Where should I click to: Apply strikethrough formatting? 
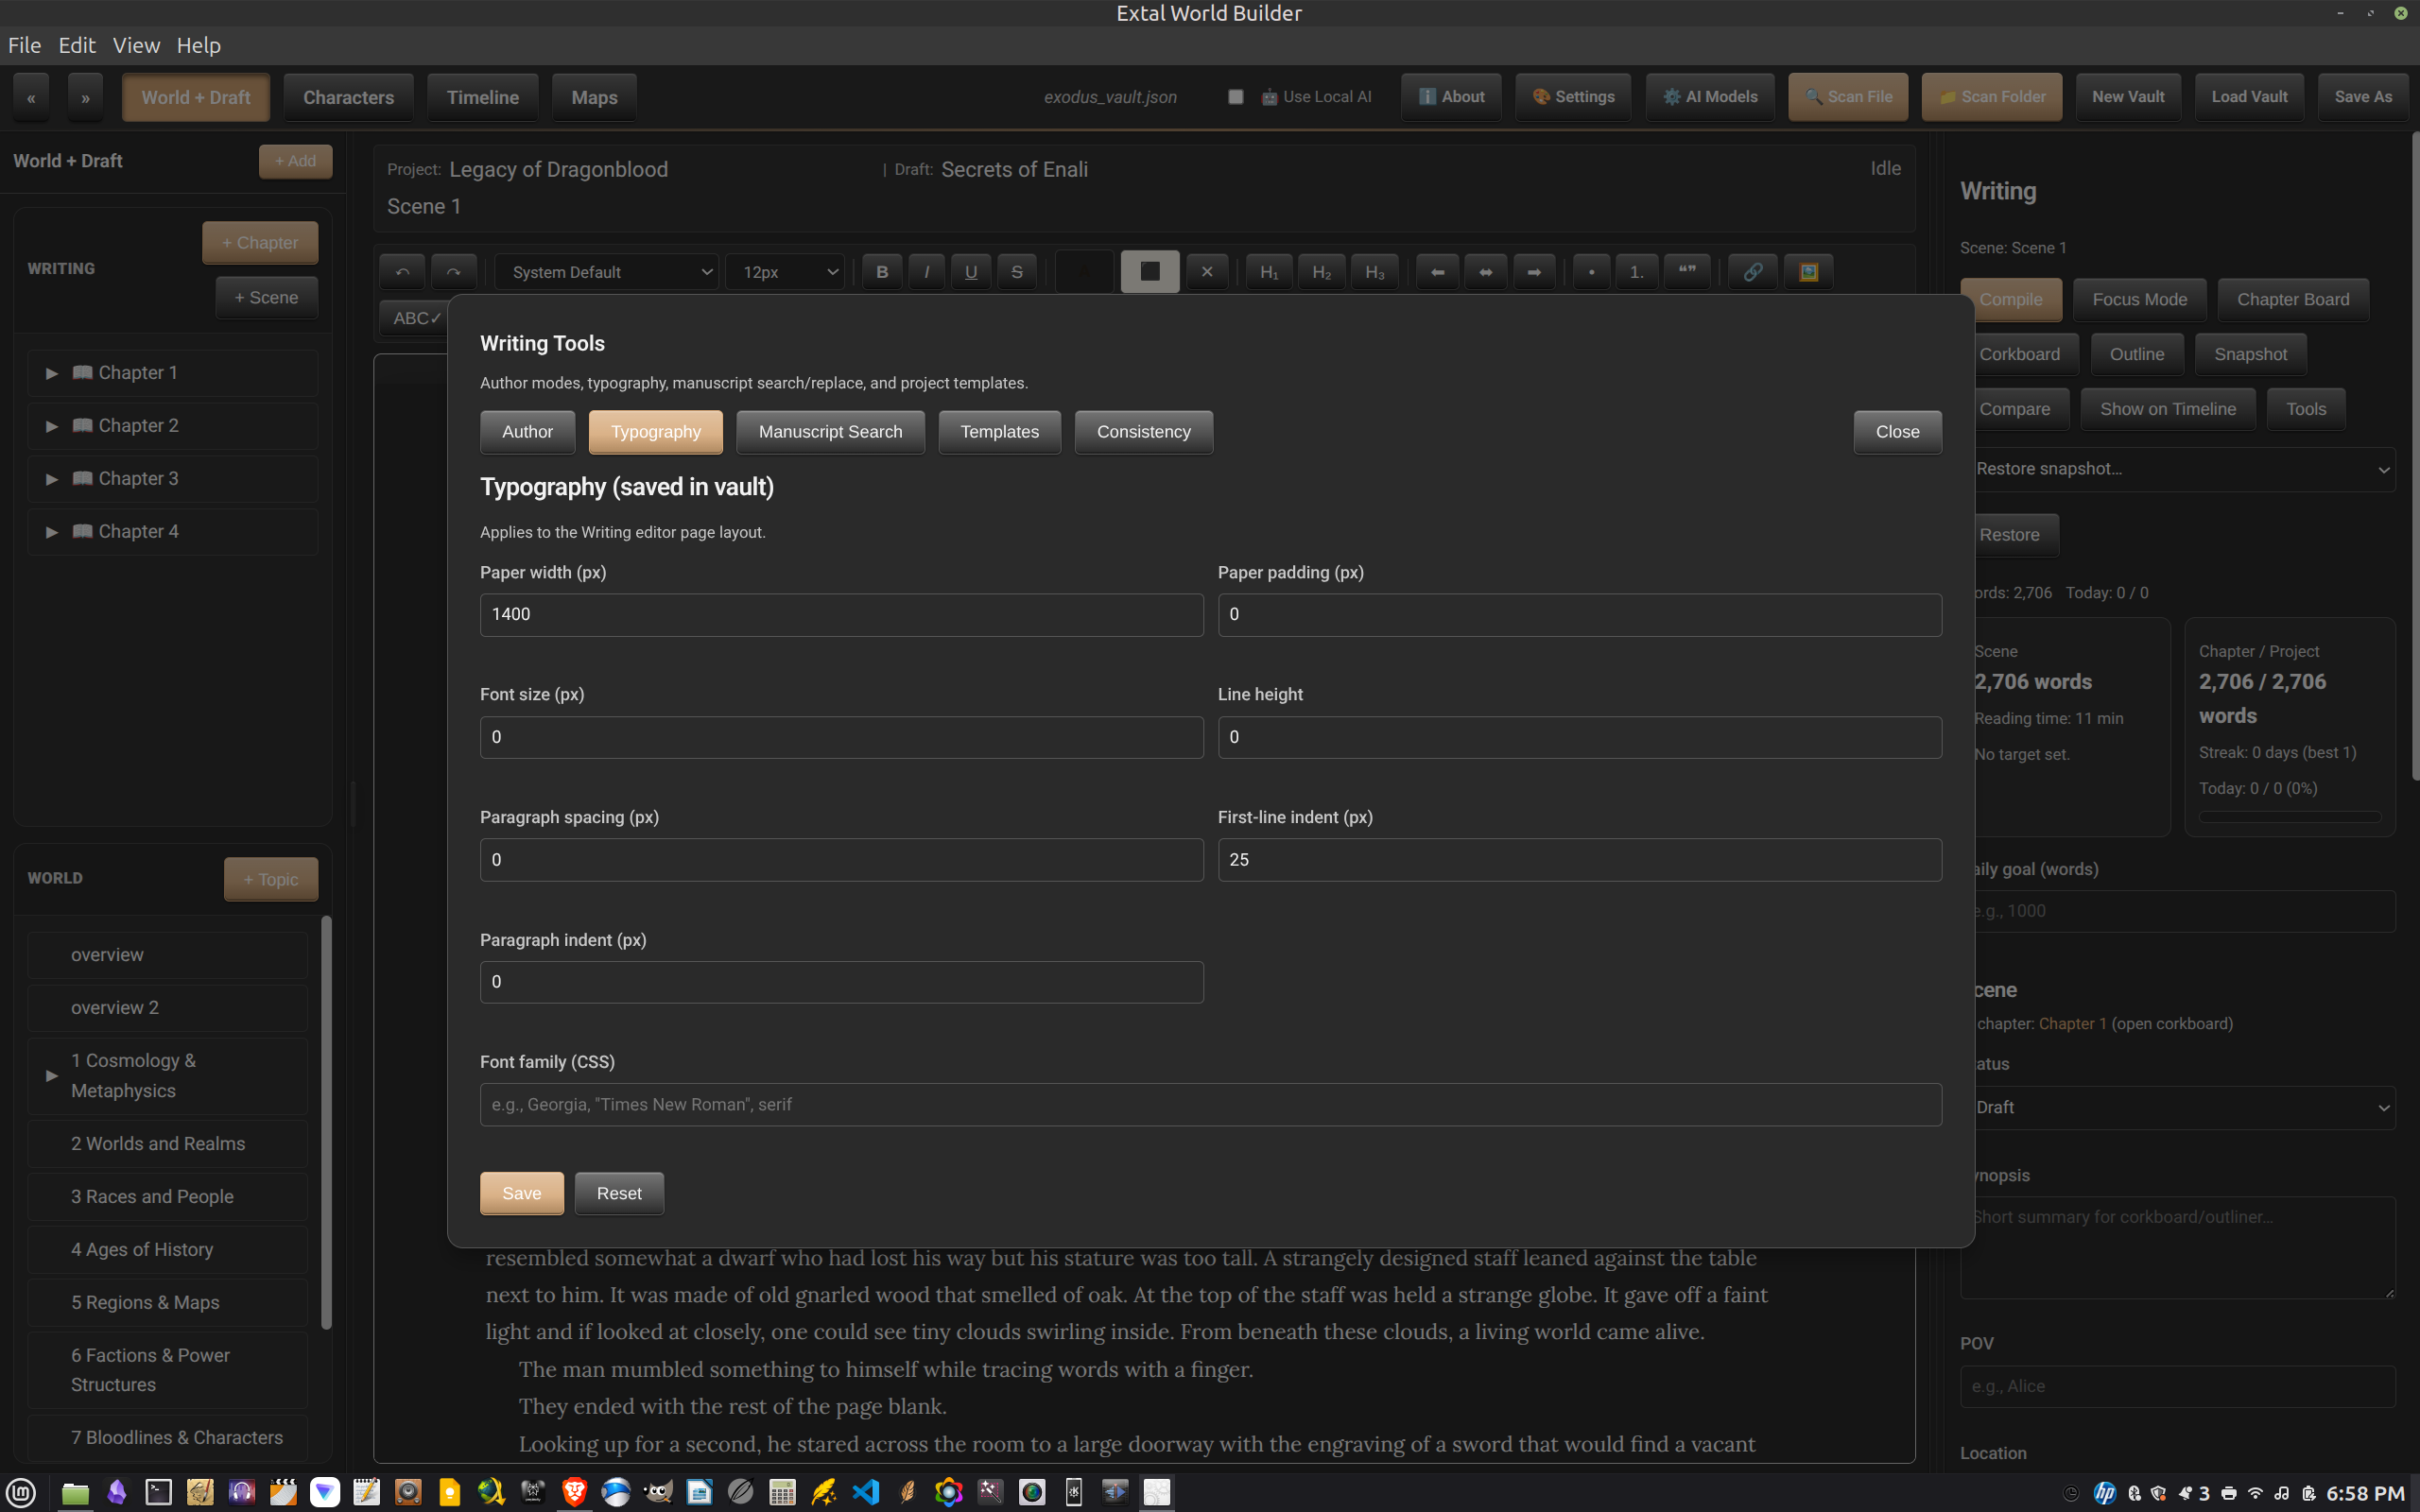[x=1016, y=272]
